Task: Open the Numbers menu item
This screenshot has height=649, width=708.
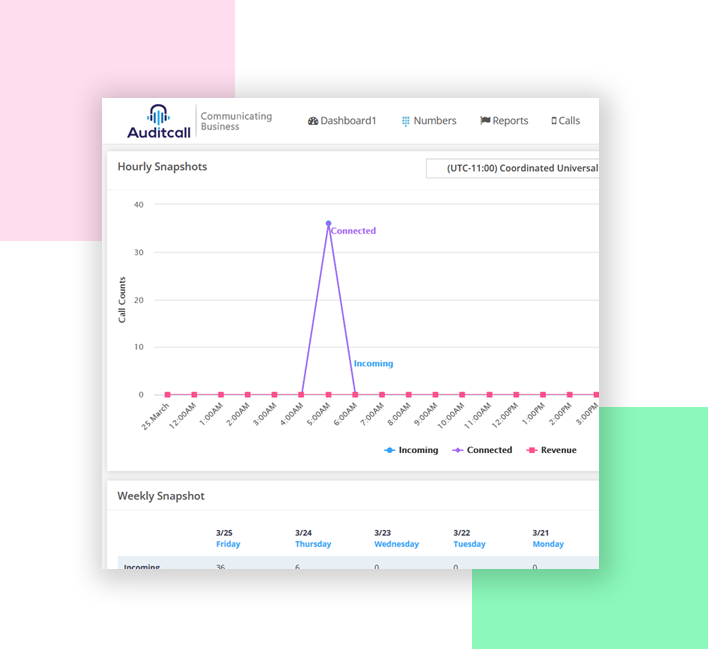Action: 429,121
